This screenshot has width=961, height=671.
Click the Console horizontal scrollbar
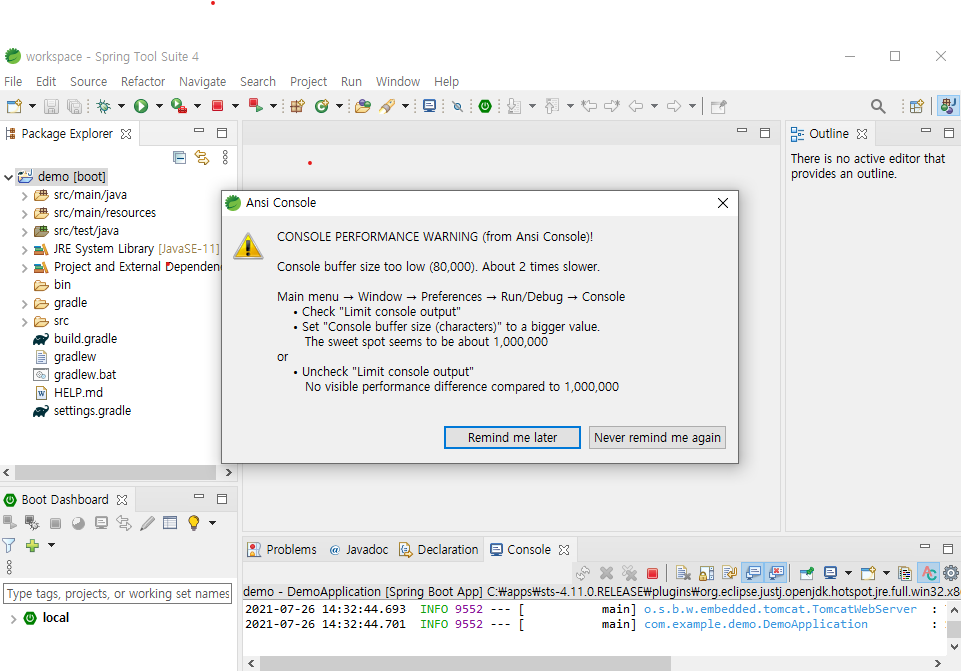(465, 664)
